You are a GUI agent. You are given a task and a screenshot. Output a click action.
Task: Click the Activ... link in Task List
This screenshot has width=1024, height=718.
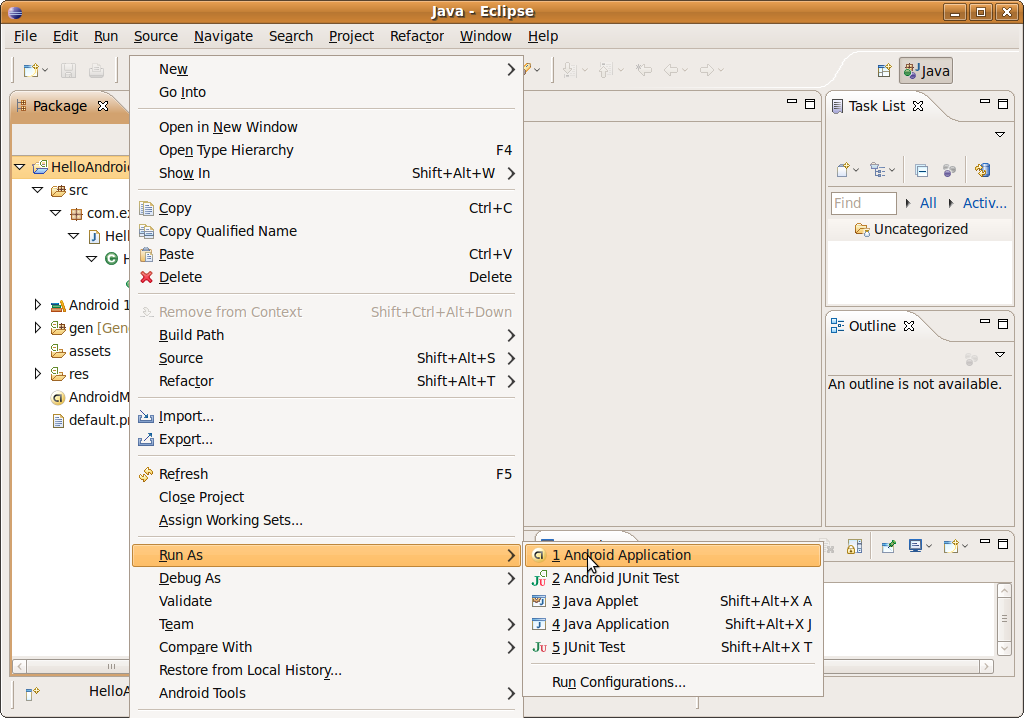pos(984,203)
